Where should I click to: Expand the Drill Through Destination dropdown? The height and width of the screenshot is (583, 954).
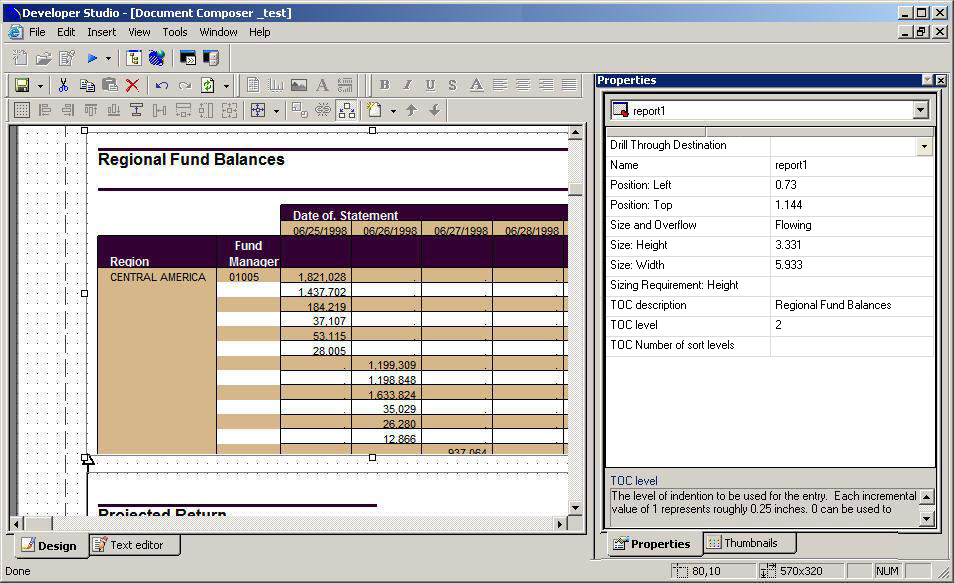(924, 146)
